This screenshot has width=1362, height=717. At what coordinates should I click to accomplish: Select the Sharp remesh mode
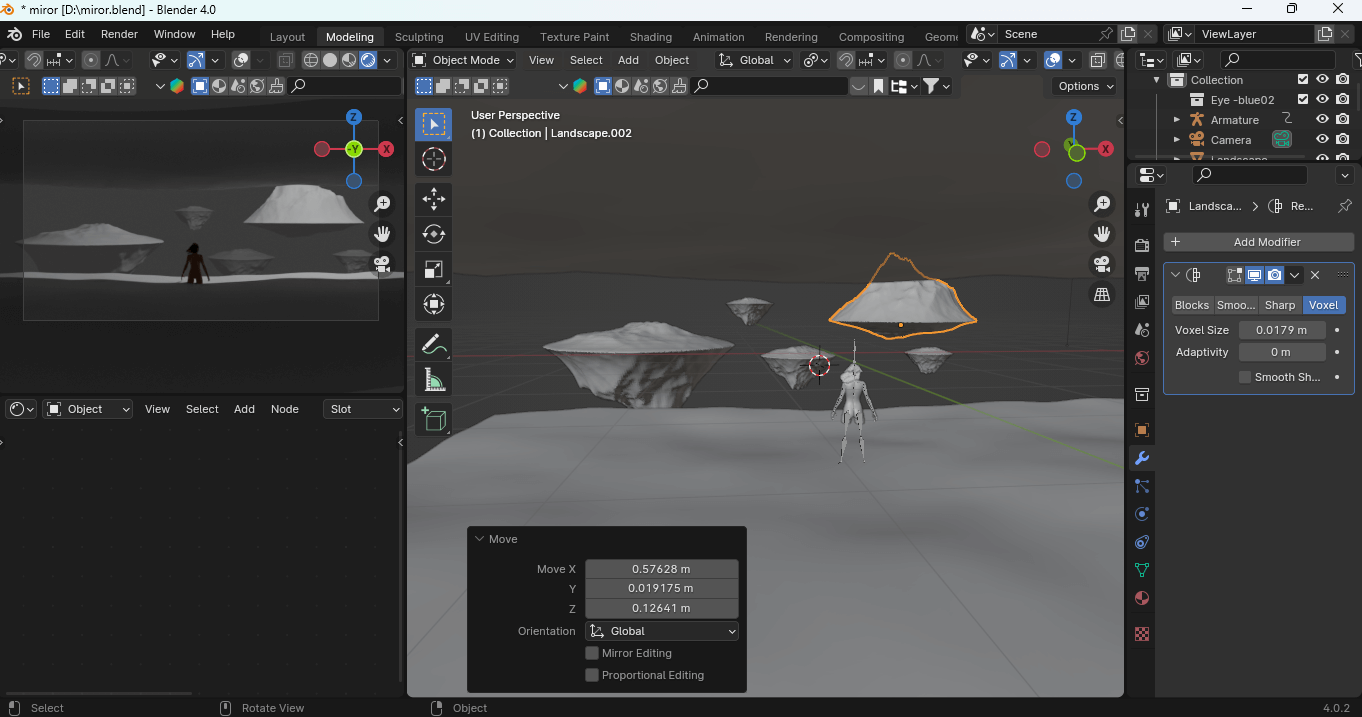[1280, 305]
